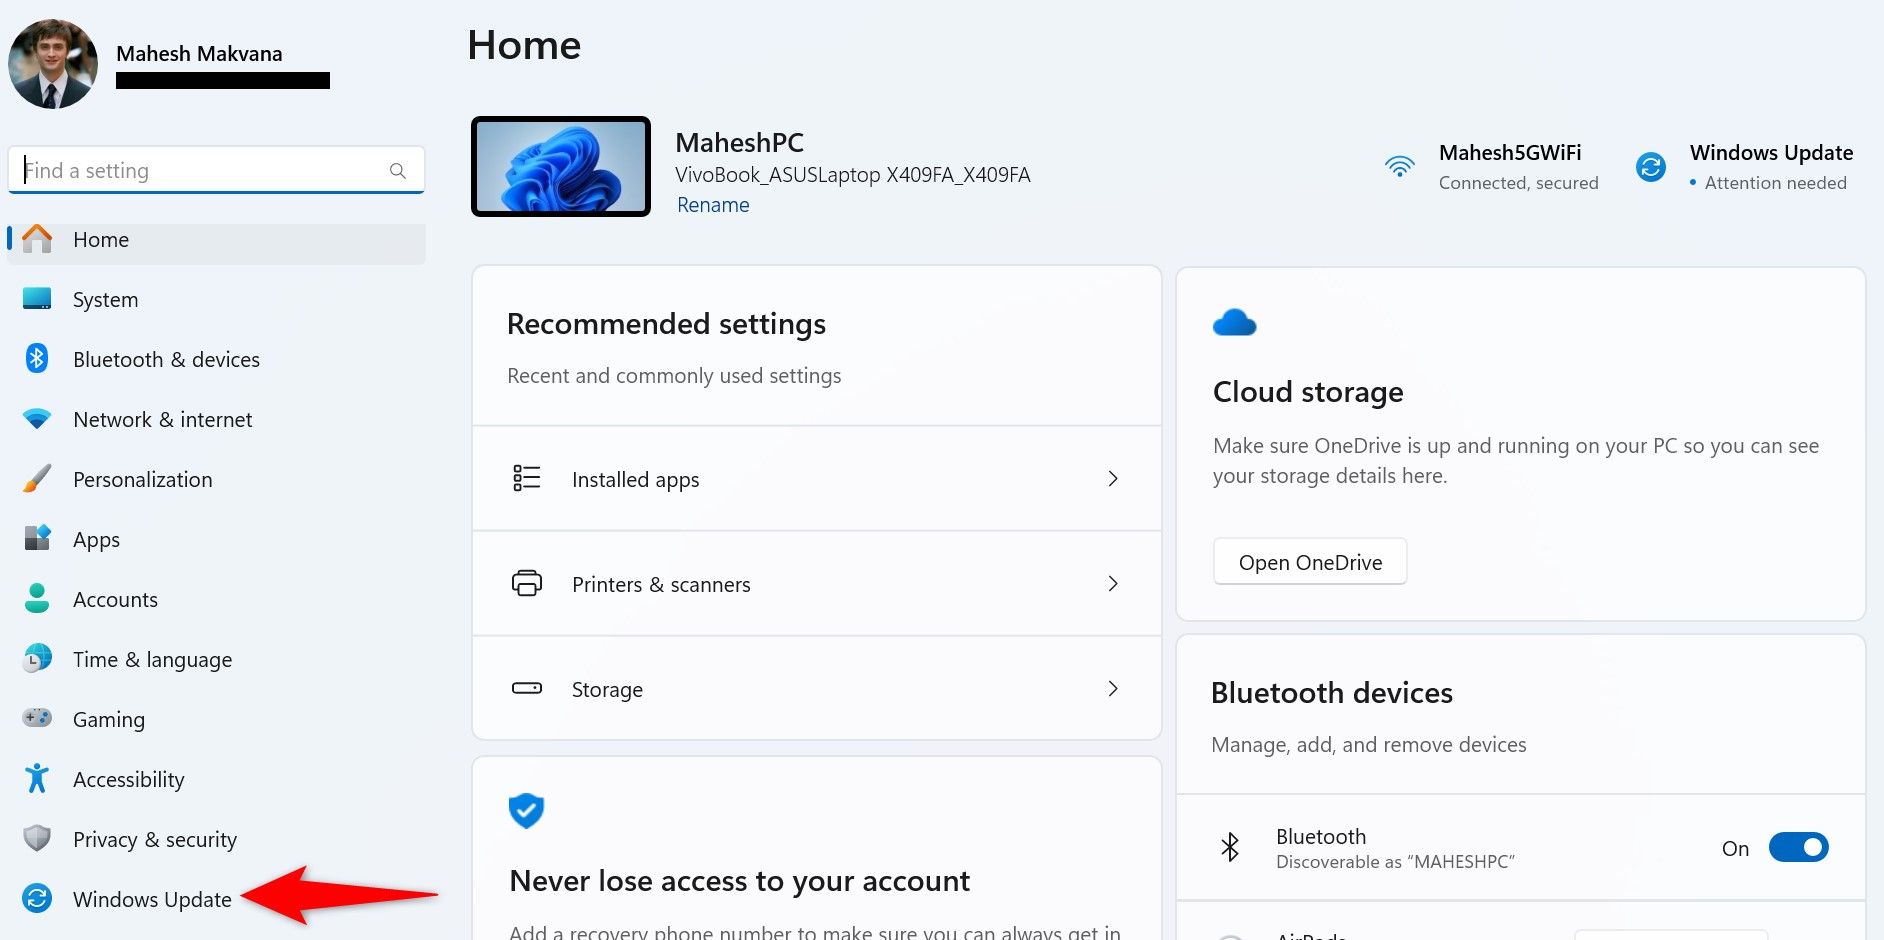Open Gaming settings
Image resolution: width=1884 pixels, height=940 pixels.
217,720
